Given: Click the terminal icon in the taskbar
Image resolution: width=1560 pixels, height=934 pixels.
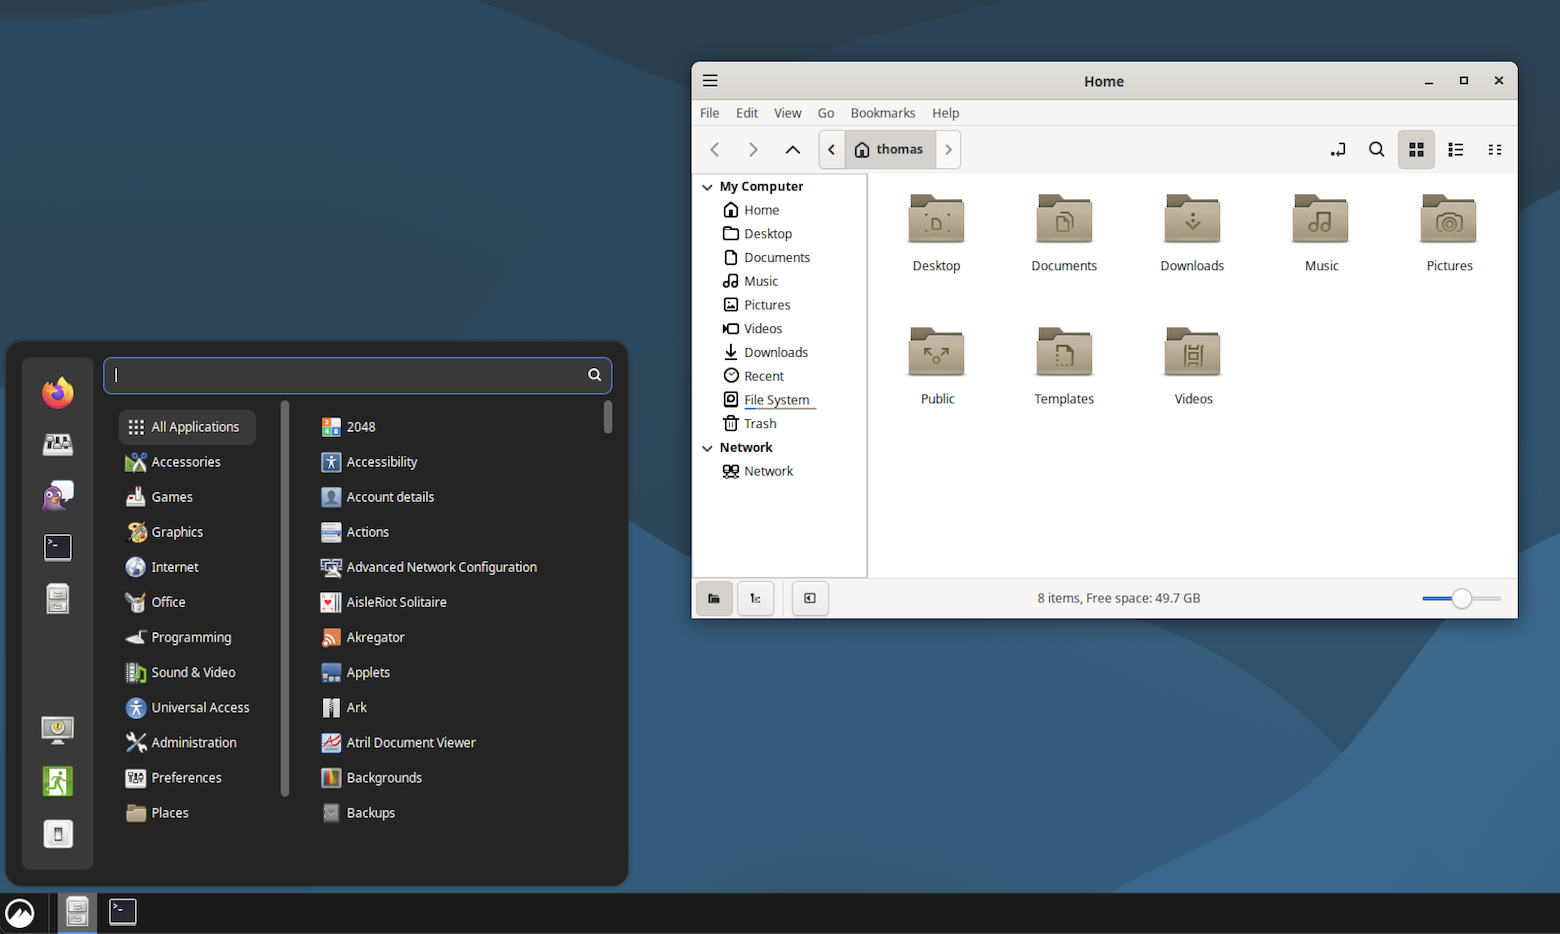Looking at the screenshot, I should pyautogui.click(x=123, y=912).
